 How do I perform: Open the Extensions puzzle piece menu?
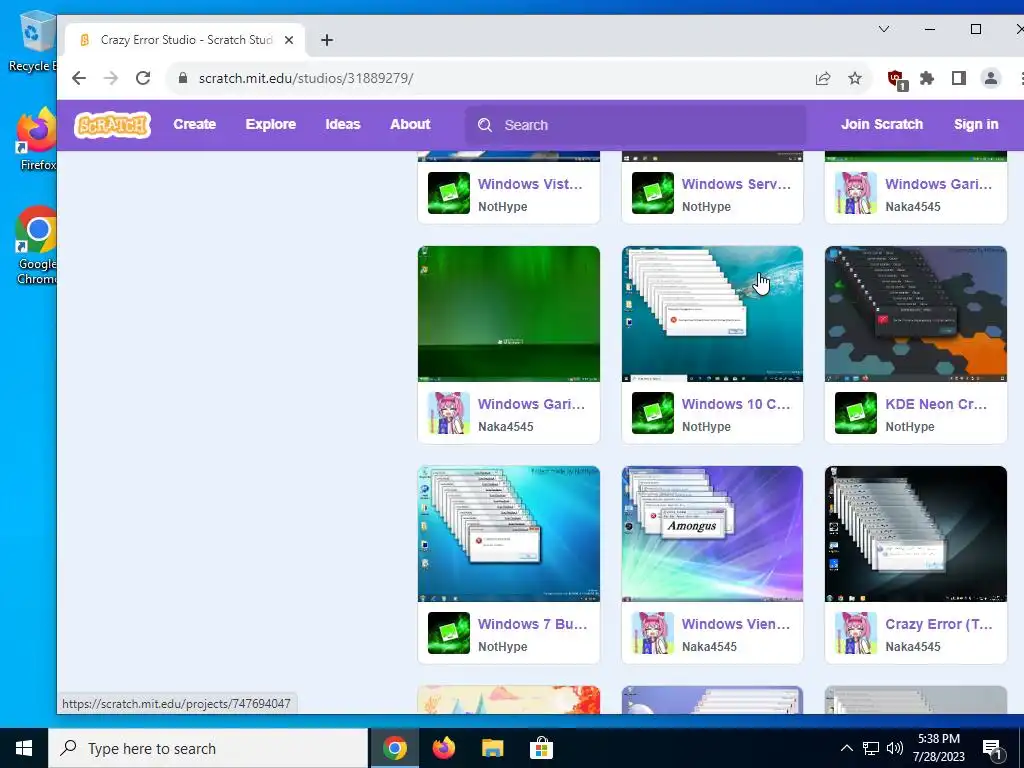pyautogui.click(x=927, y=78)
